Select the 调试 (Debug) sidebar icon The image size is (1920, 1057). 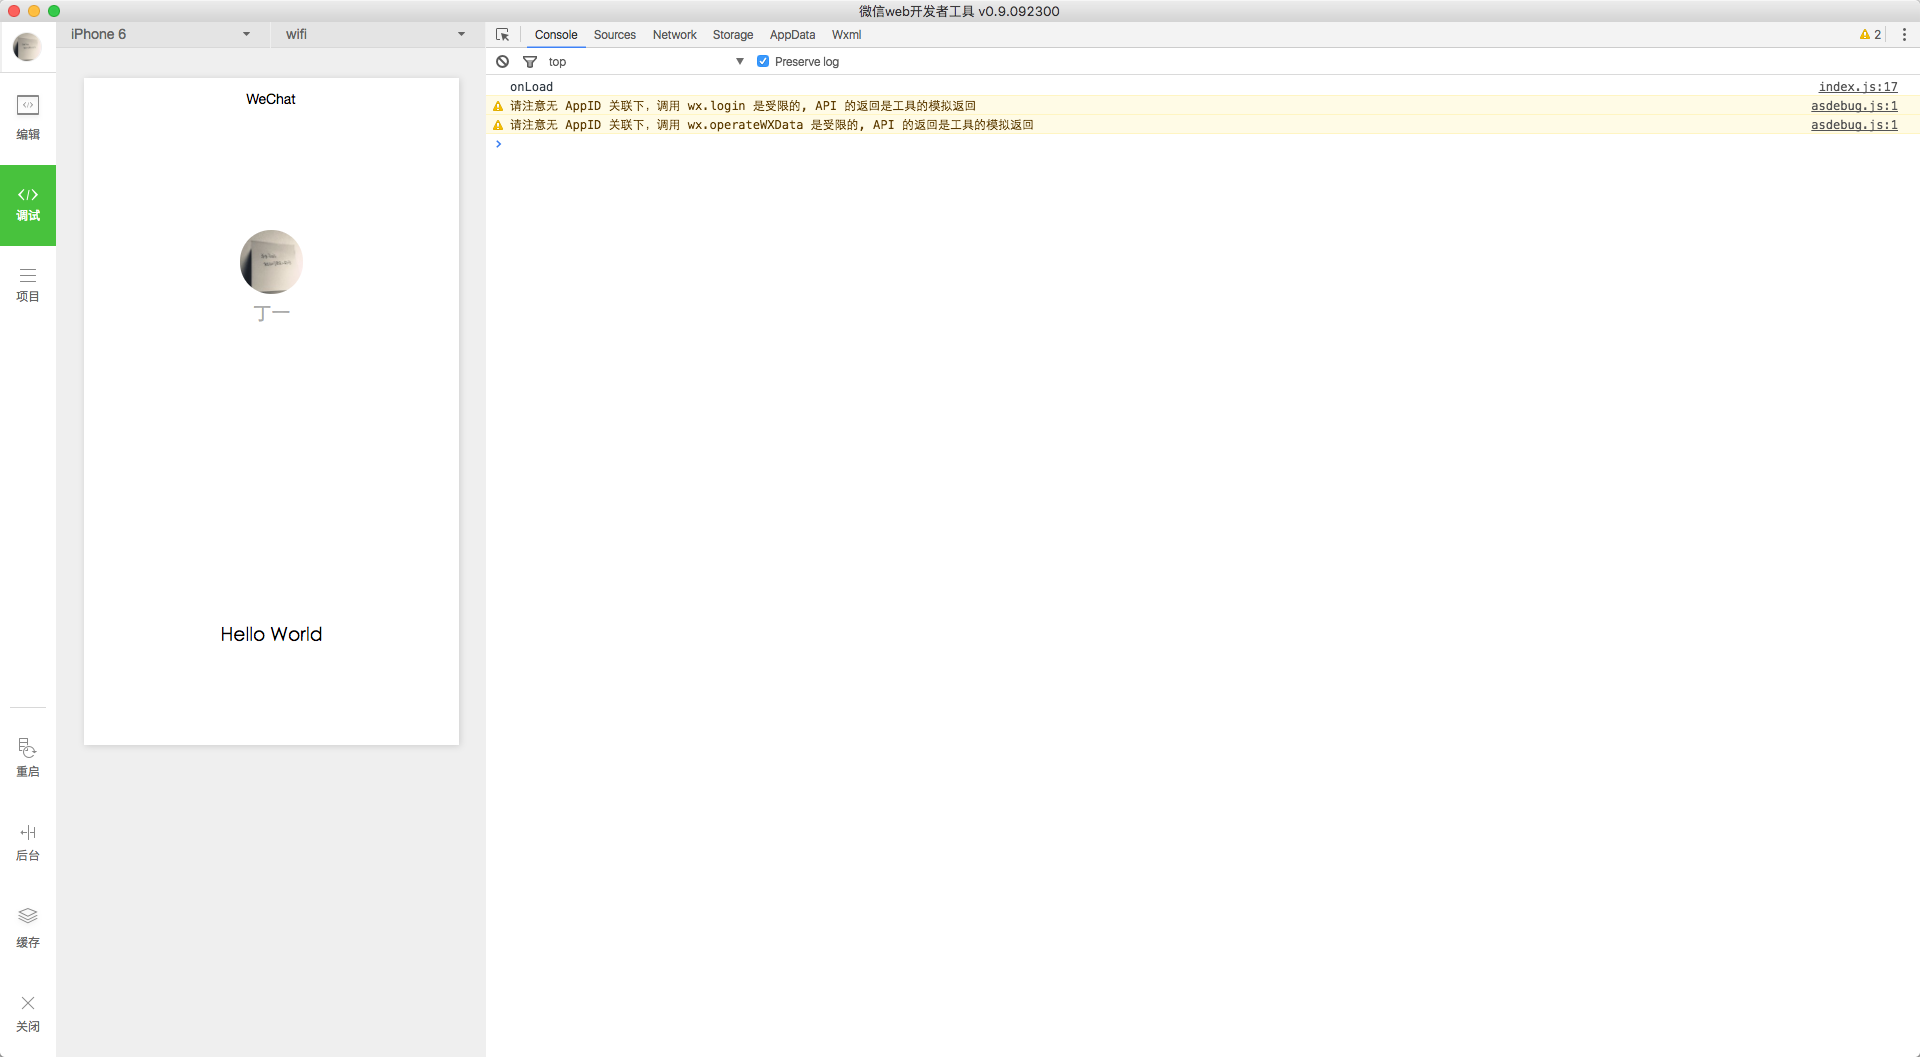(28, 204)
